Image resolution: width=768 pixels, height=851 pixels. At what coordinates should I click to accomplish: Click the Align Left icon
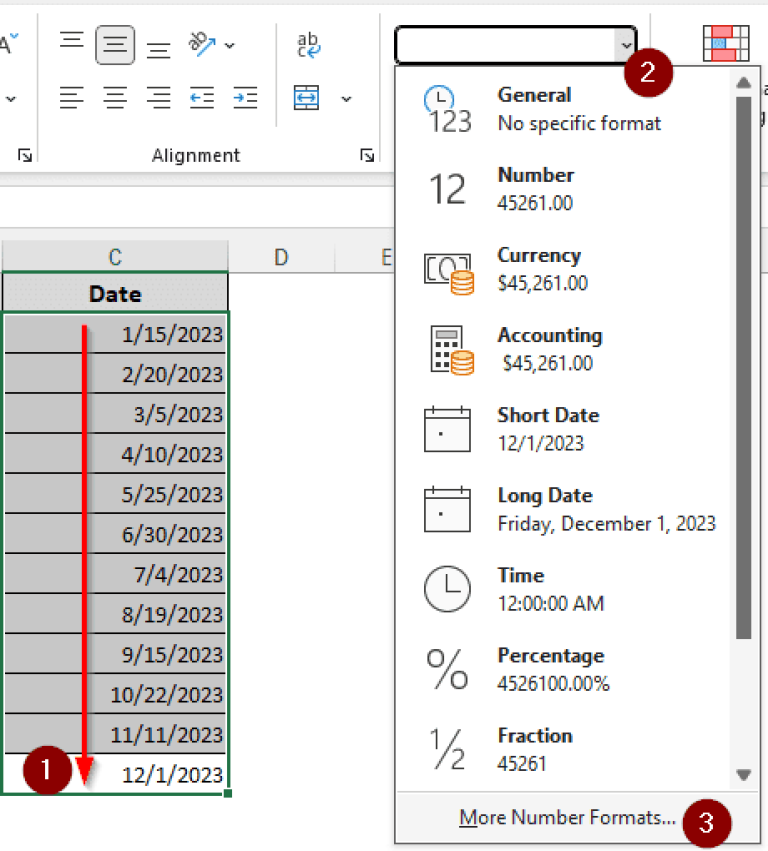click(x=71, y=98)
